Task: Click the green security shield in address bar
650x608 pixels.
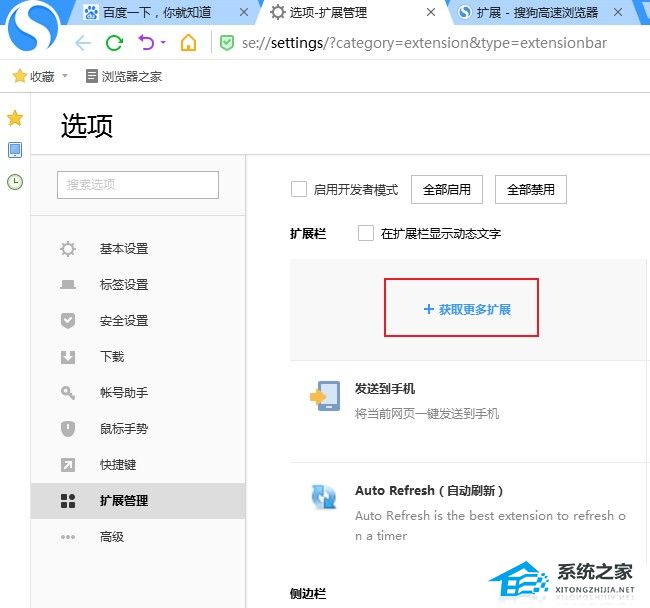Action: coord(226,43)
